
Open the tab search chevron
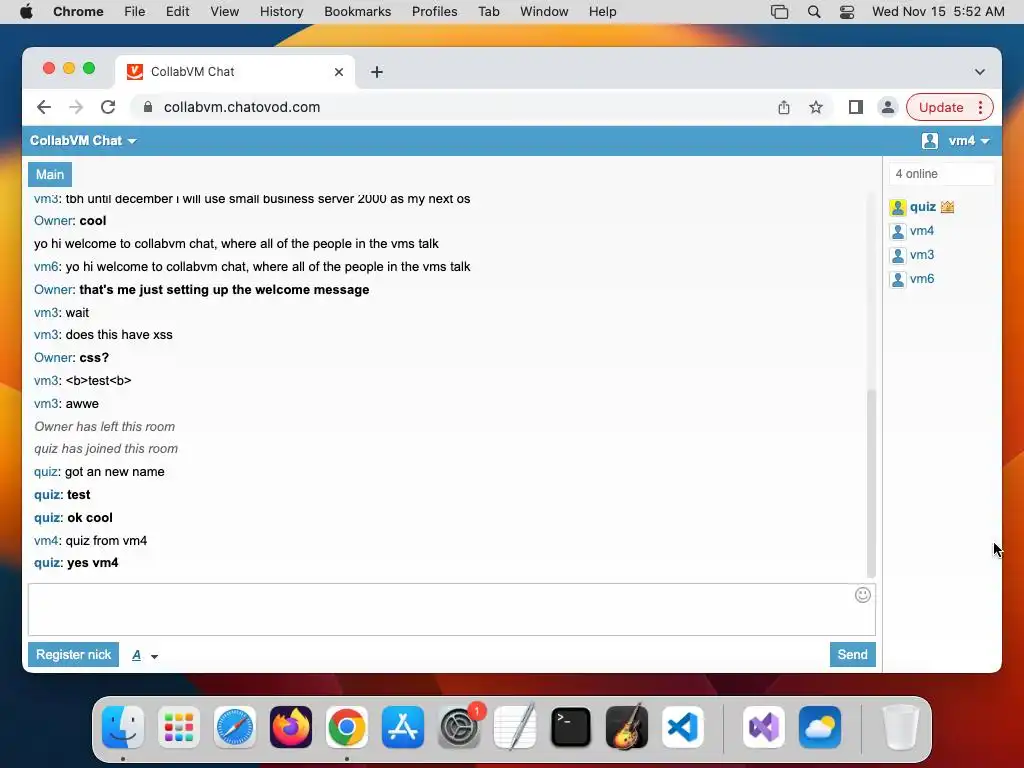coord(980,72)
